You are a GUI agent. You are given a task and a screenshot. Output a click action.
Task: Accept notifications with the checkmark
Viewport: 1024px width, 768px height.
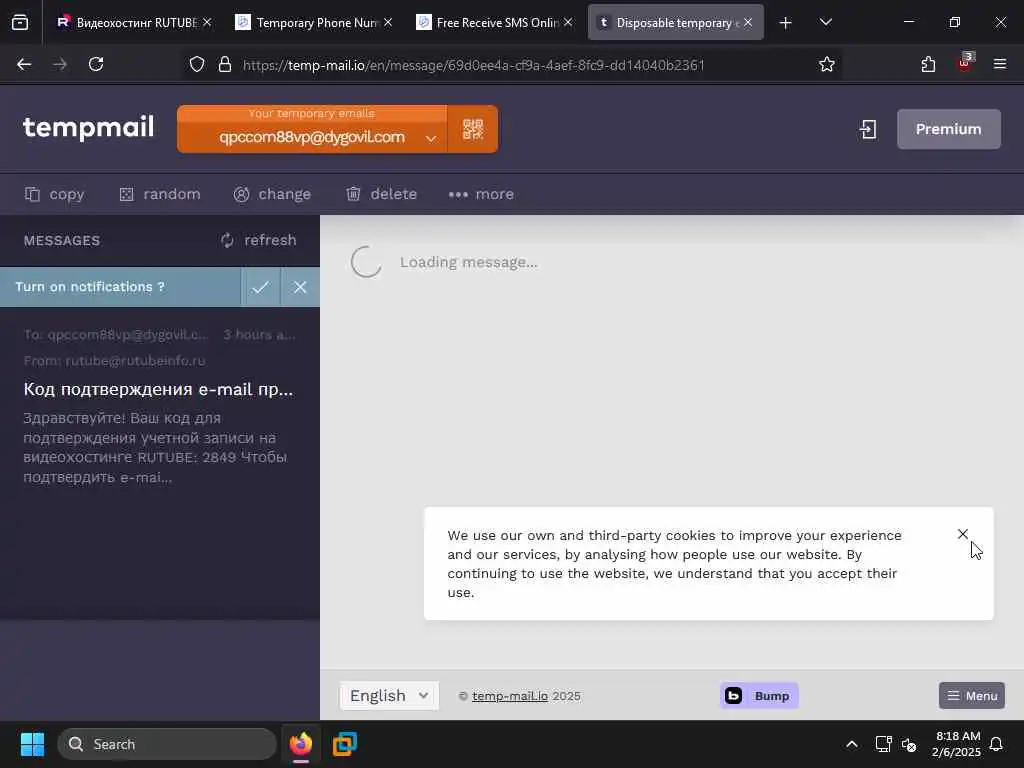pos(261,287)
